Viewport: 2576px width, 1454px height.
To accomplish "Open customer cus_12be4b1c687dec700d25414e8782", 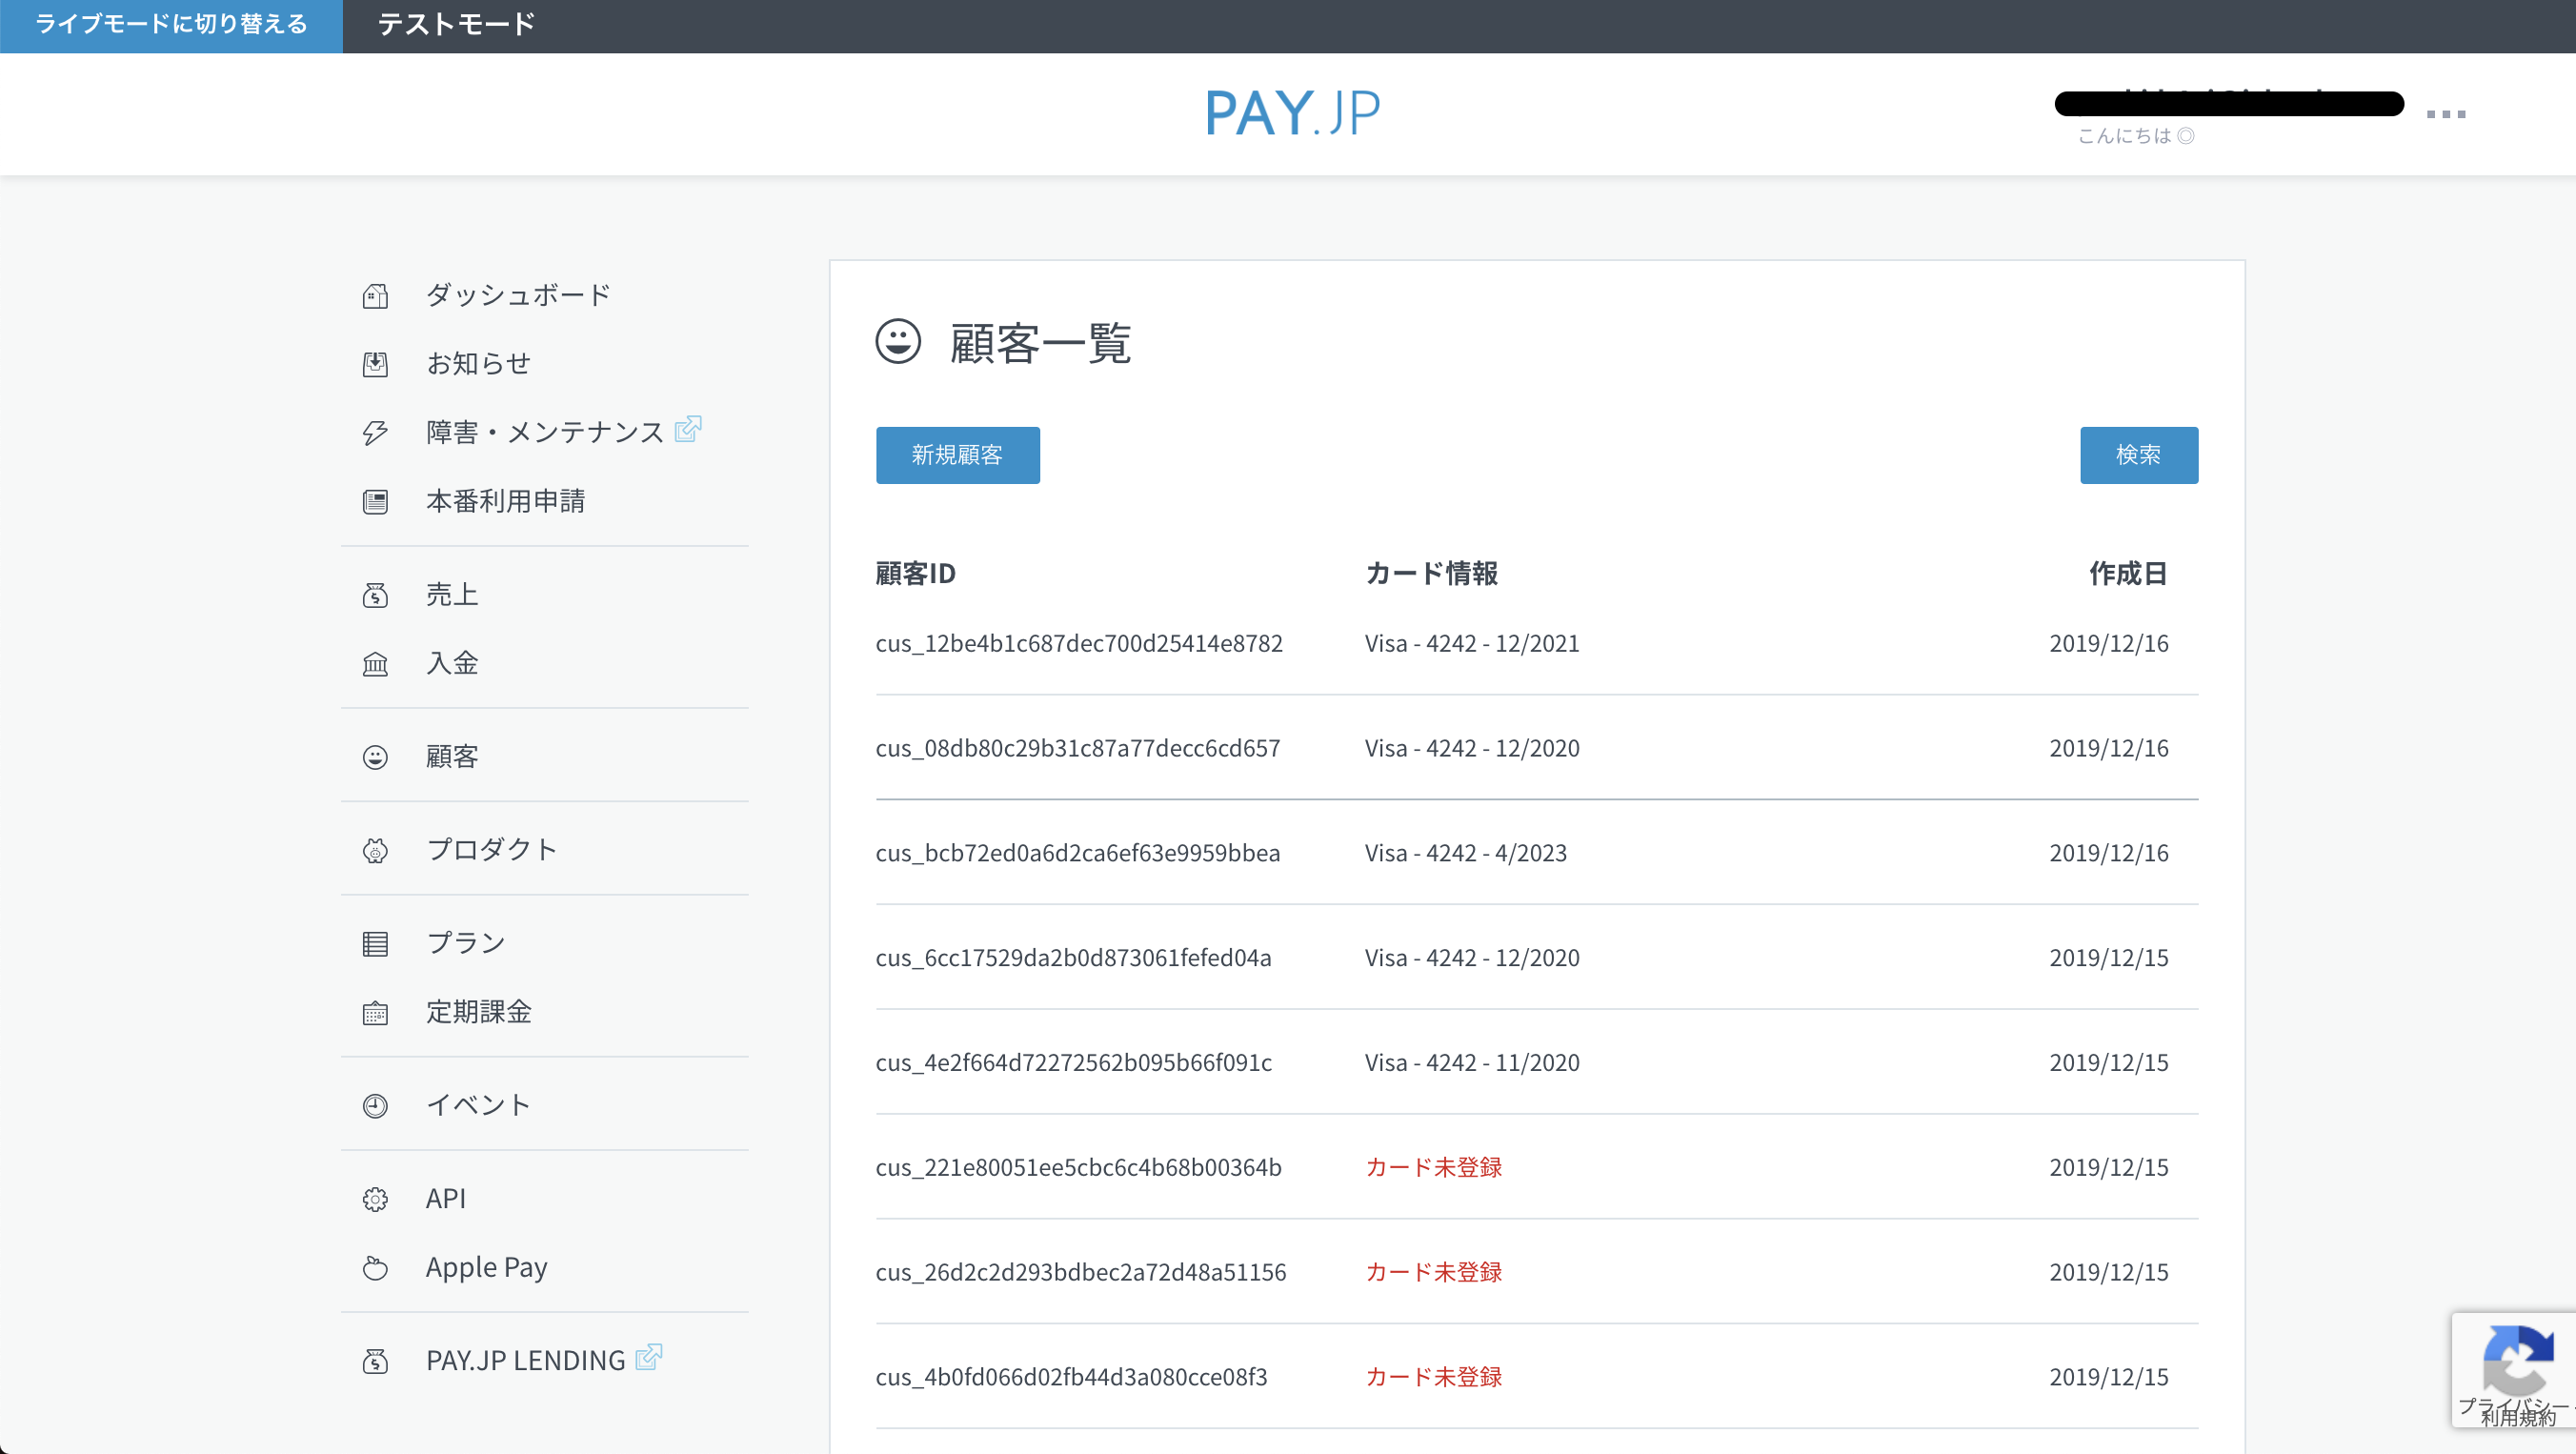I will click(x=1078, y=644).
